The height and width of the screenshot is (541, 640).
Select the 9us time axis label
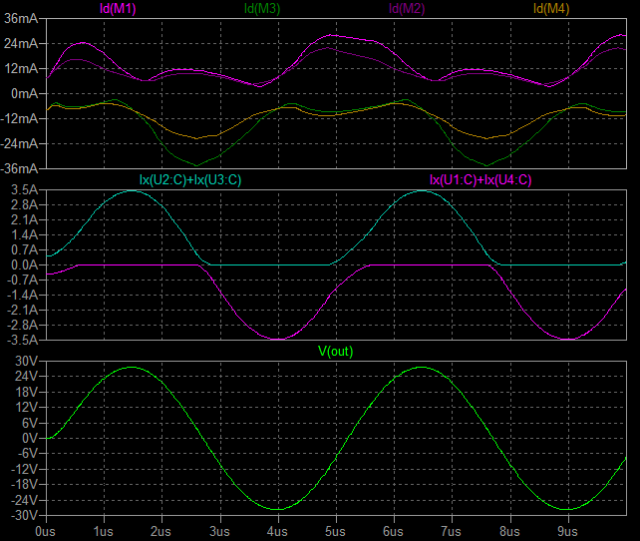[x=568, y=531]
